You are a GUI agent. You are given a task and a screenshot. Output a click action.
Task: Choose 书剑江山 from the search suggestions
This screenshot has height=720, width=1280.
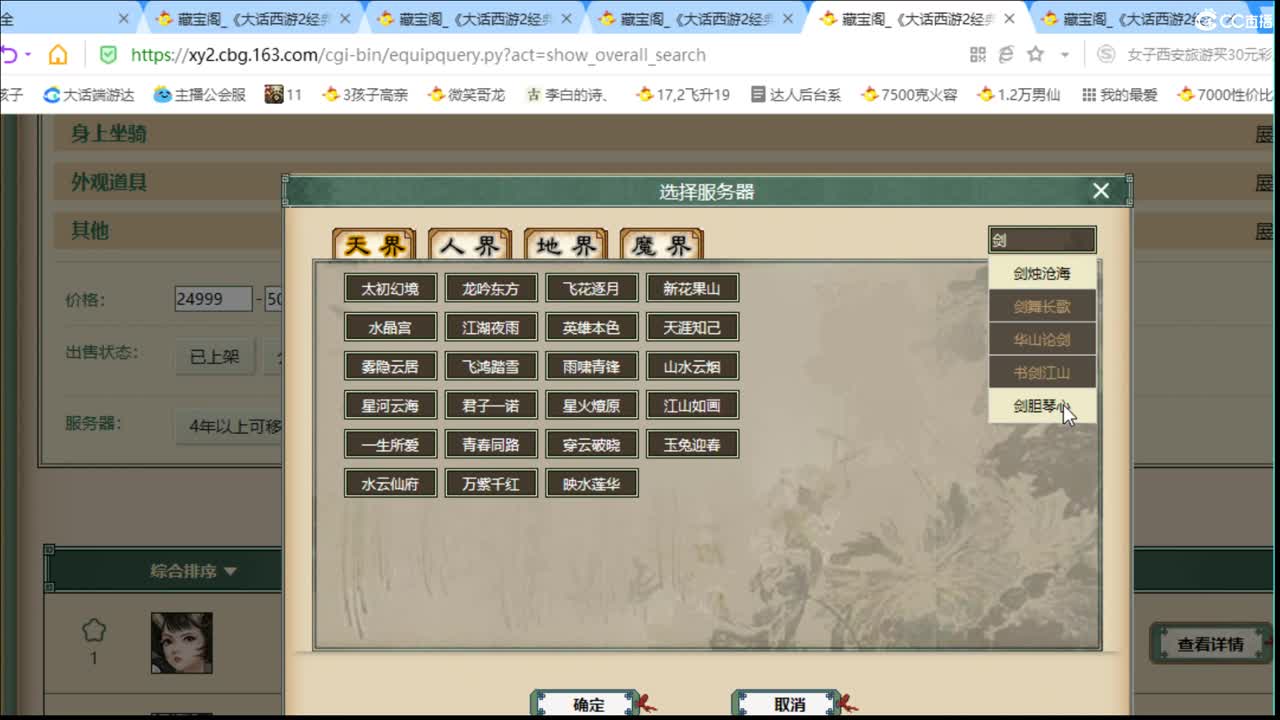coord(1042,372)
